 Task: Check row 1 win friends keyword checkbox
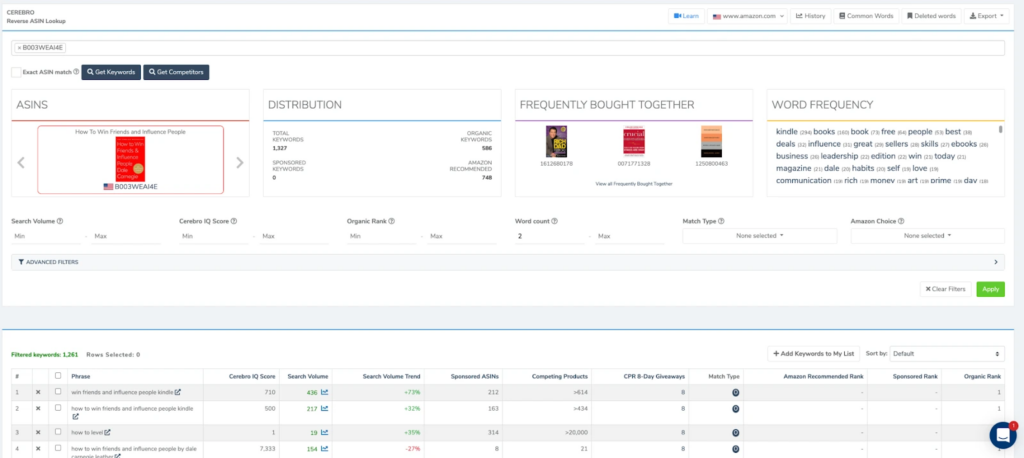58,392
